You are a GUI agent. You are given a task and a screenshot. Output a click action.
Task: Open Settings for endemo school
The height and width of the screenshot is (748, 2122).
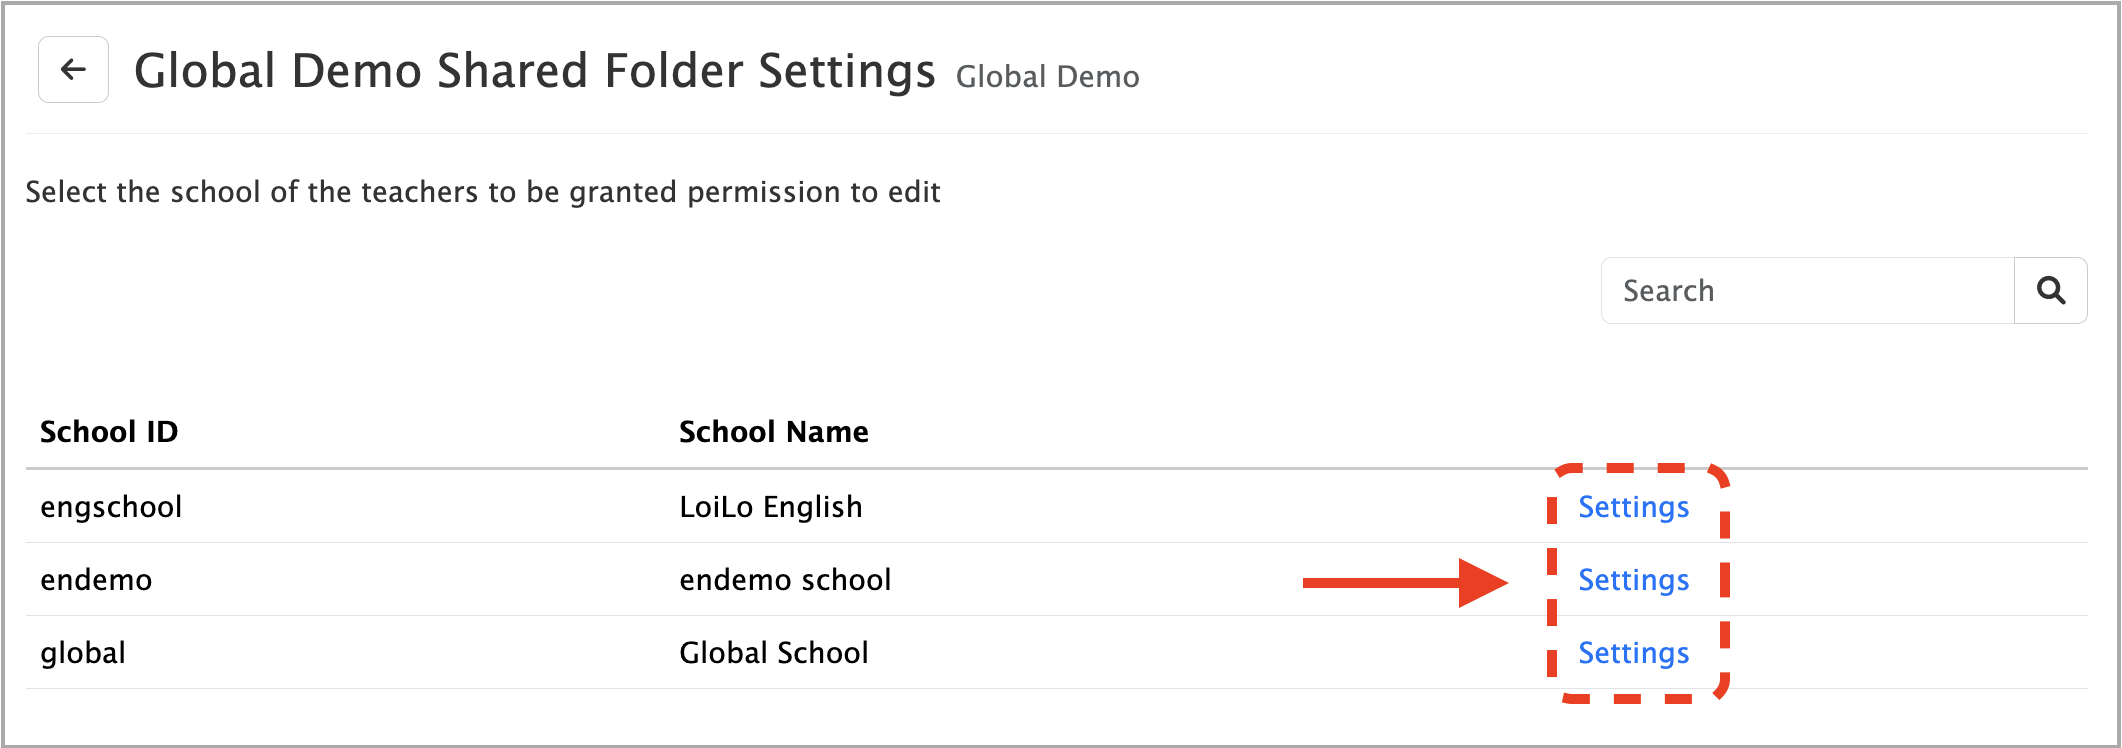(x=1633, y=580)
